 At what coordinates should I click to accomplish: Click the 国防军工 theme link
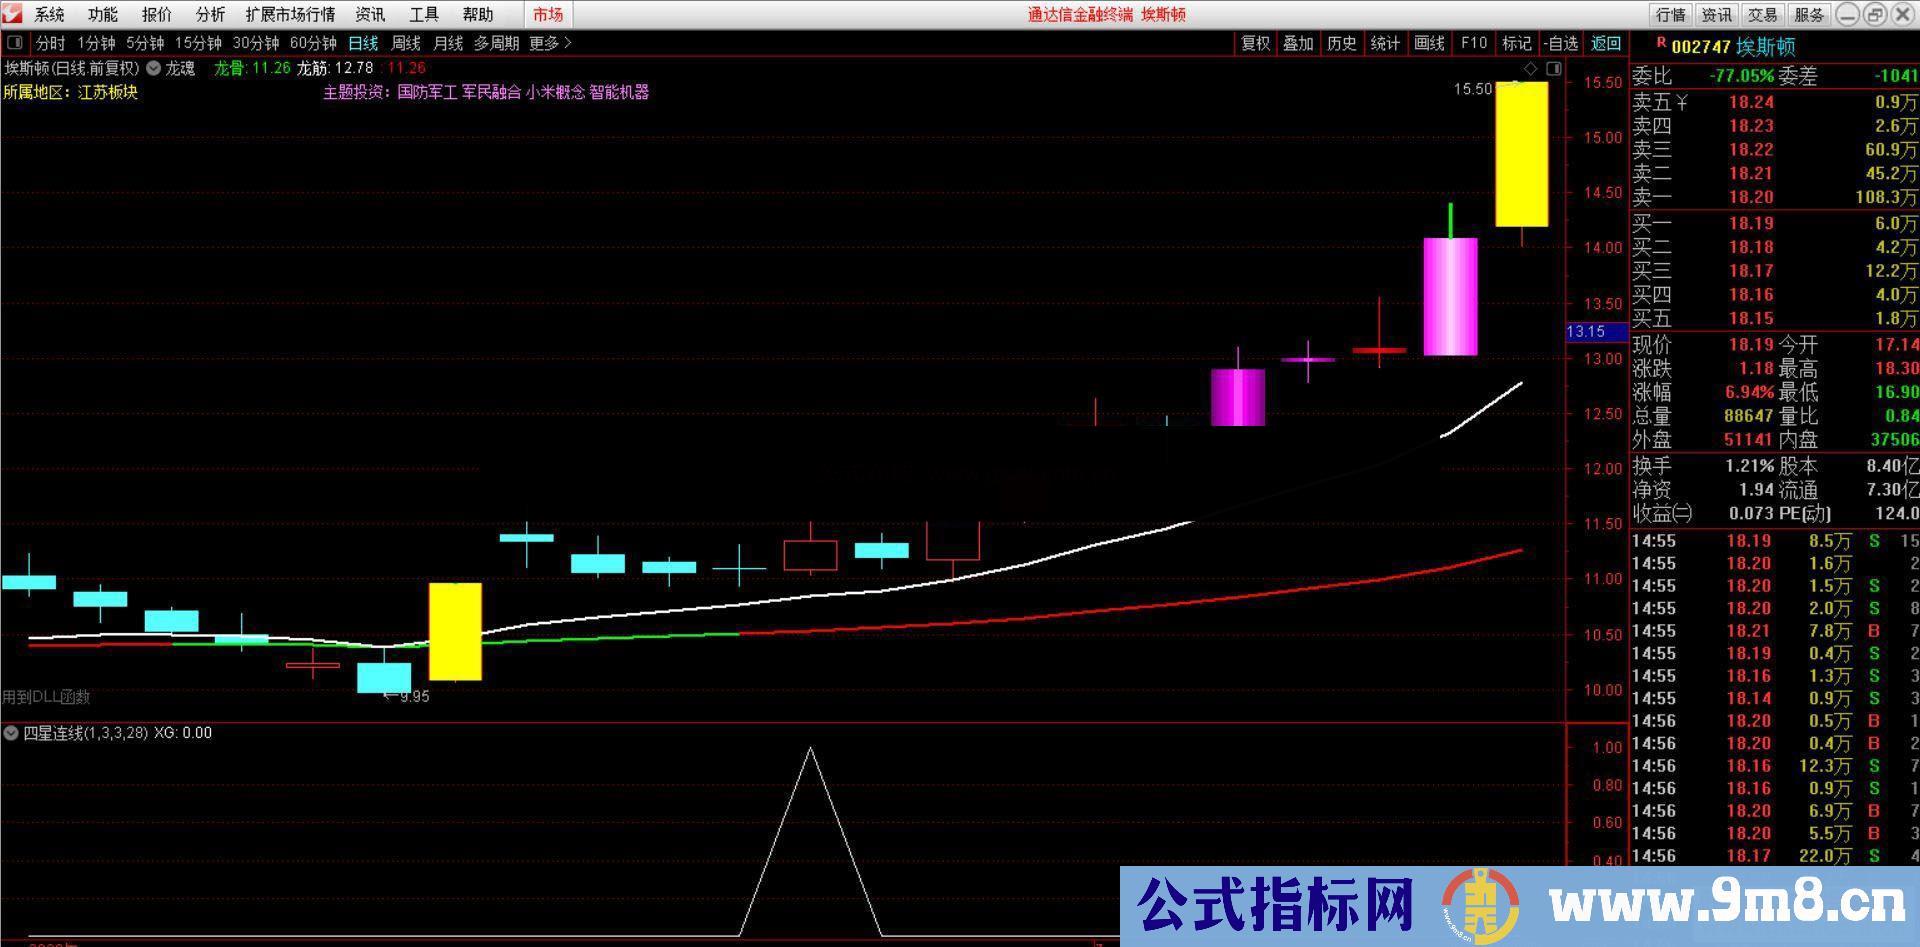pos(427,92)
